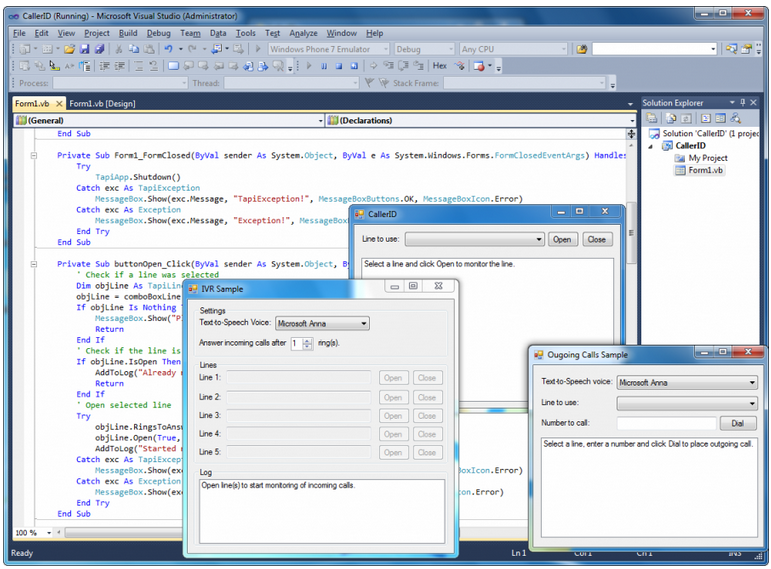Click the Step Into icon
Image resolution: width=771 pixels, height=569 pixels.
click(388, 65)
